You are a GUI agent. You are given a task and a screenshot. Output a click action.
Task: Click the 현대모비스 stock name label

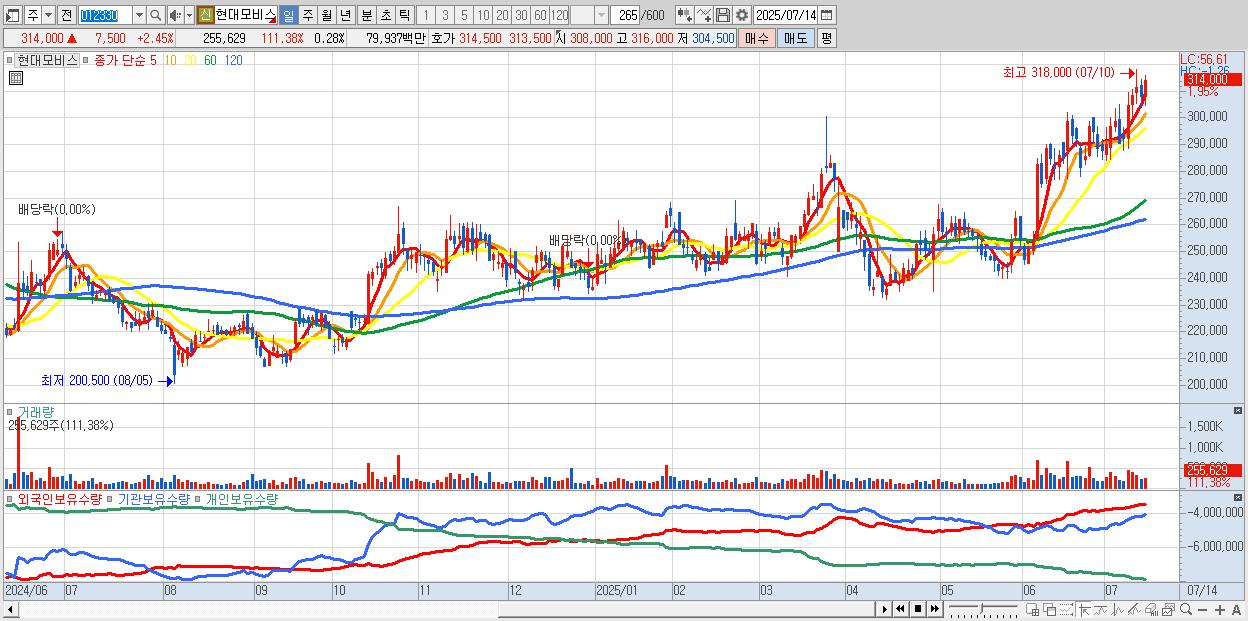(246, 15)
